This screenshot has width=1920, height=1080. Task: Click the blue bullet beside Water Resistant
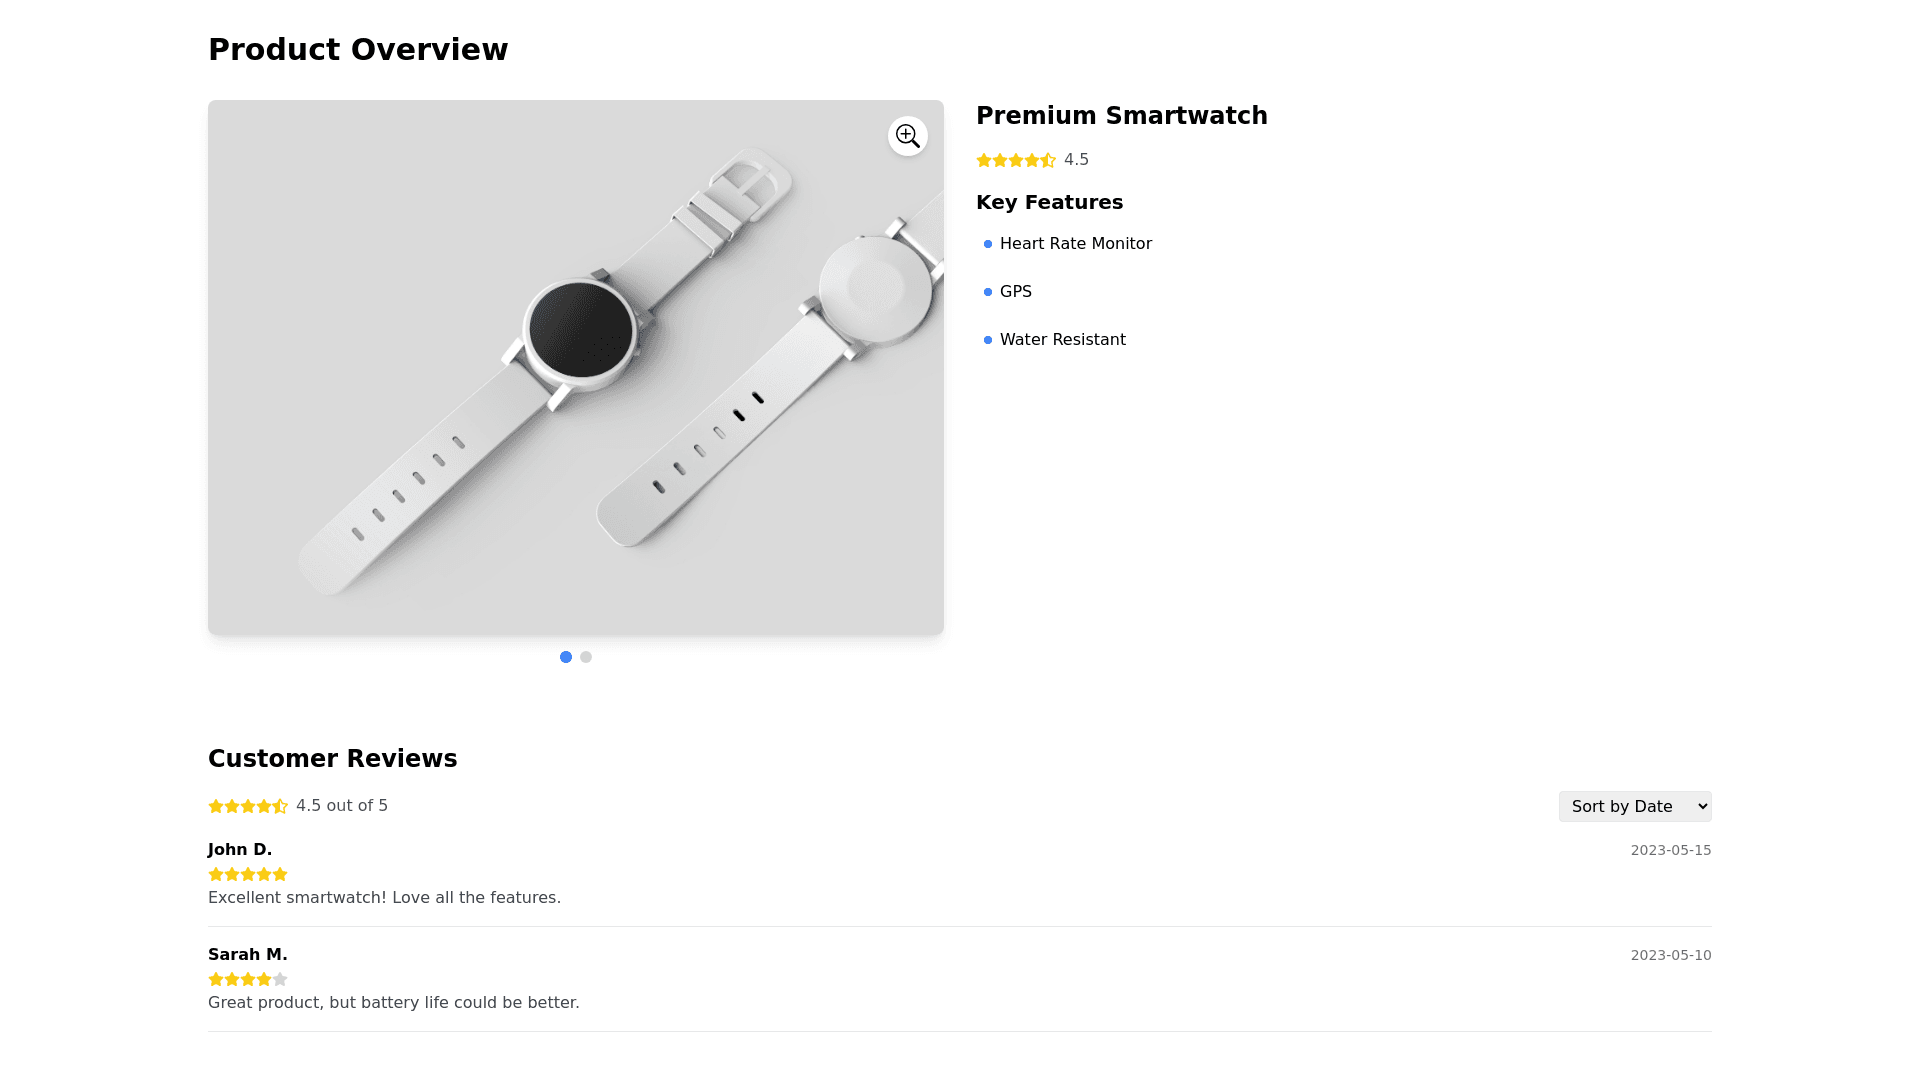click(x=988, y=340)
